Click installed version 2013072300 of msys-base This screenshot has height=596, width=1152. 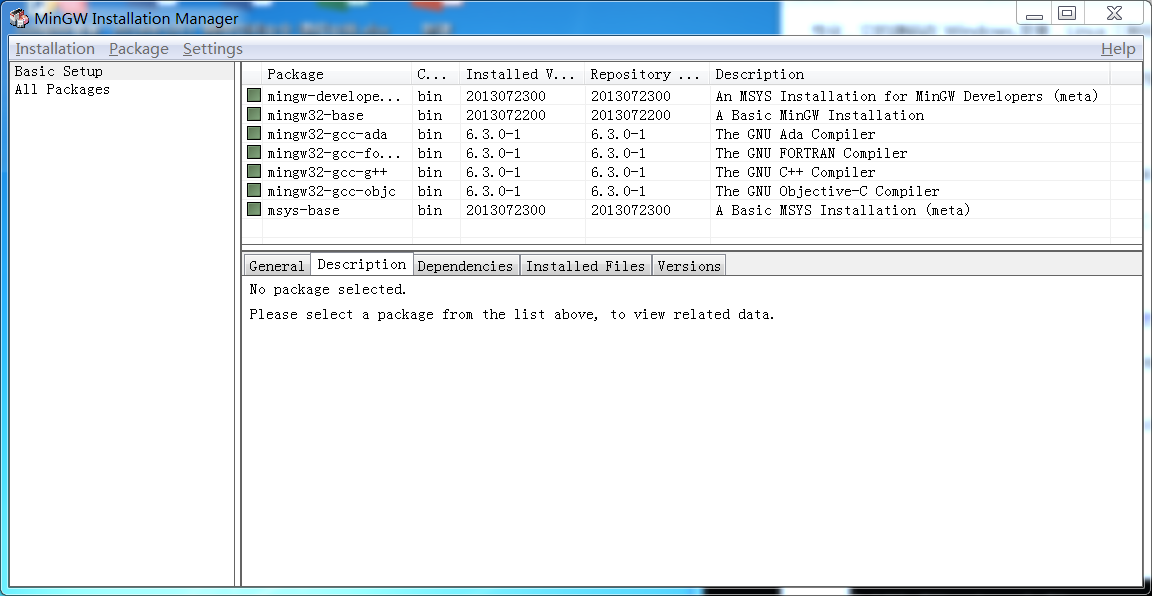tap(505, 211)
